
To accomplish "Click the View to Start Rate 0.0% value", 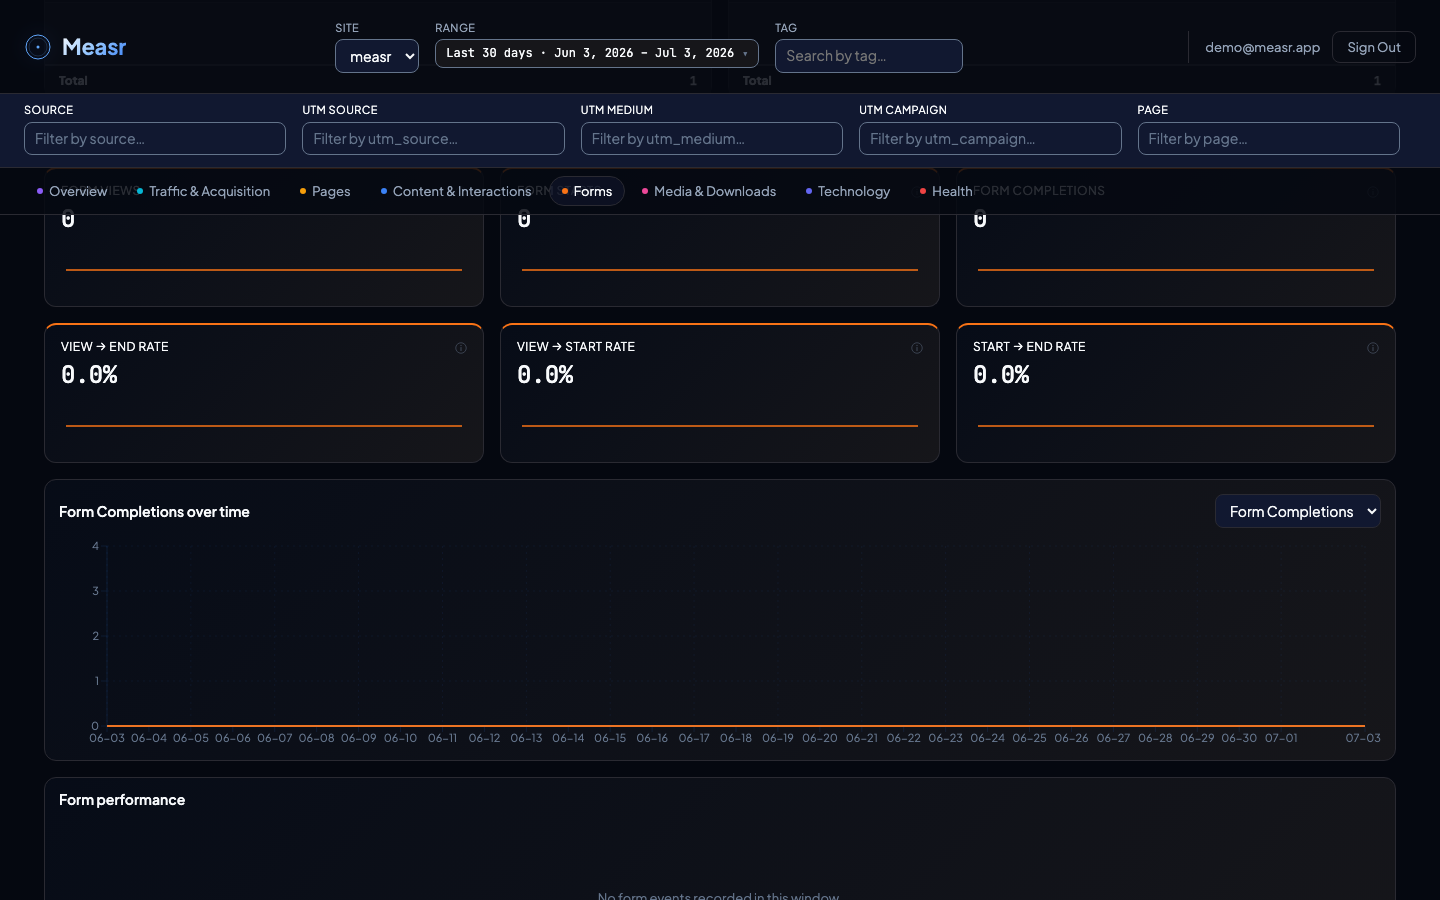I will 545,375.
